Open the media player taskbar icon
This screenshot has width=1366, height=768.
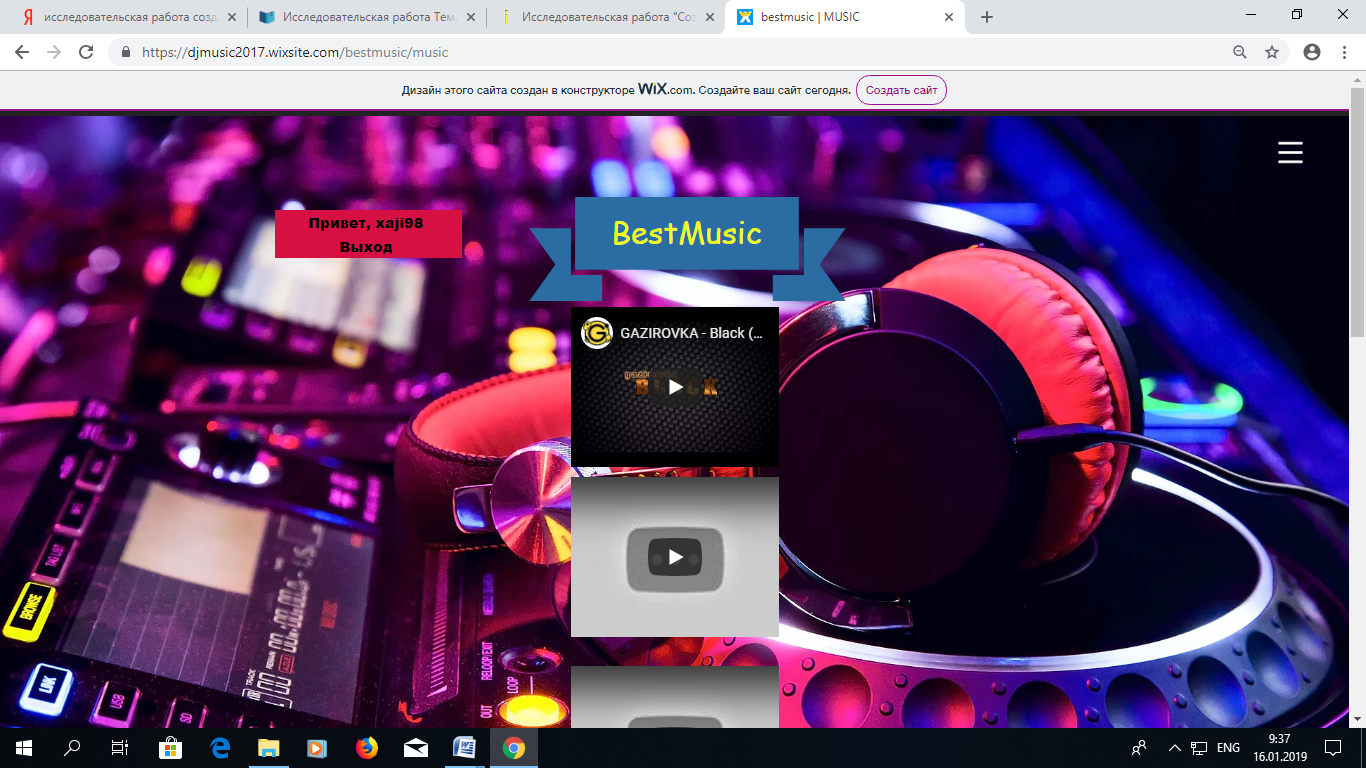318,748
